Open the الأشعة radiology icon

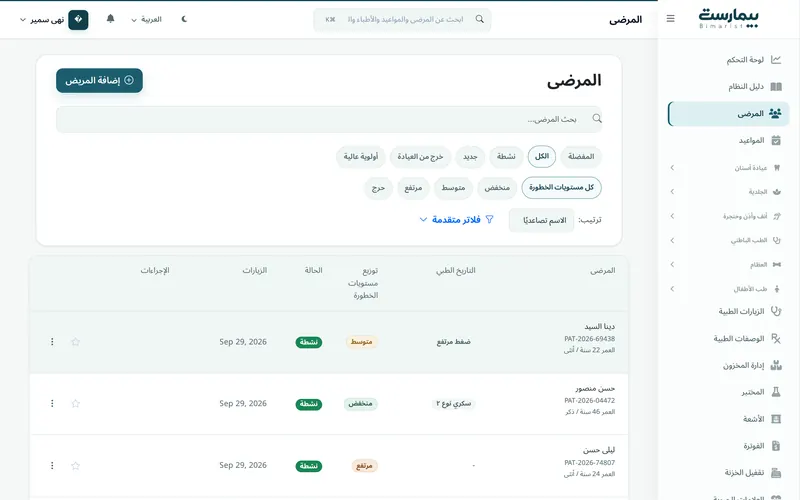coord(776,419)
